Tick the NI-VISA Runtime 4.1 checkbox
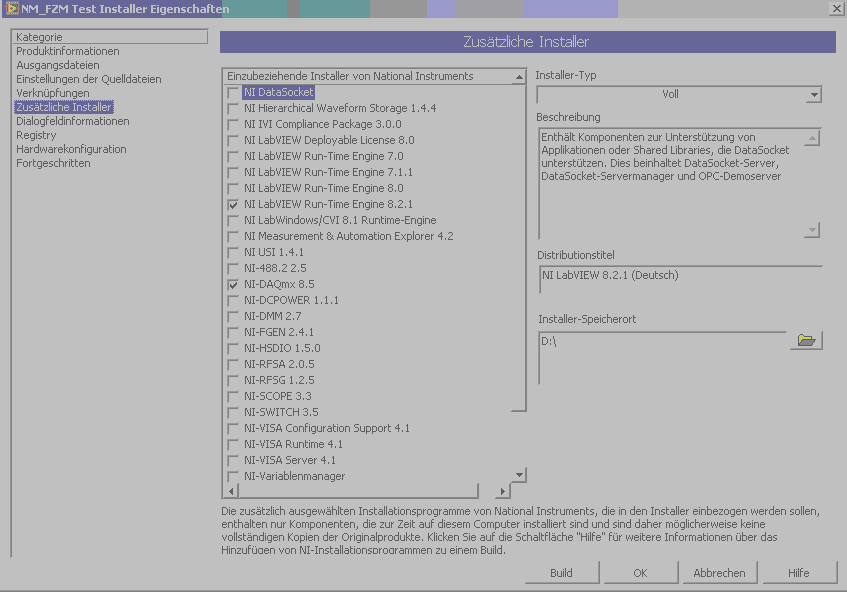The image size is (847, 592). [233, 445]
